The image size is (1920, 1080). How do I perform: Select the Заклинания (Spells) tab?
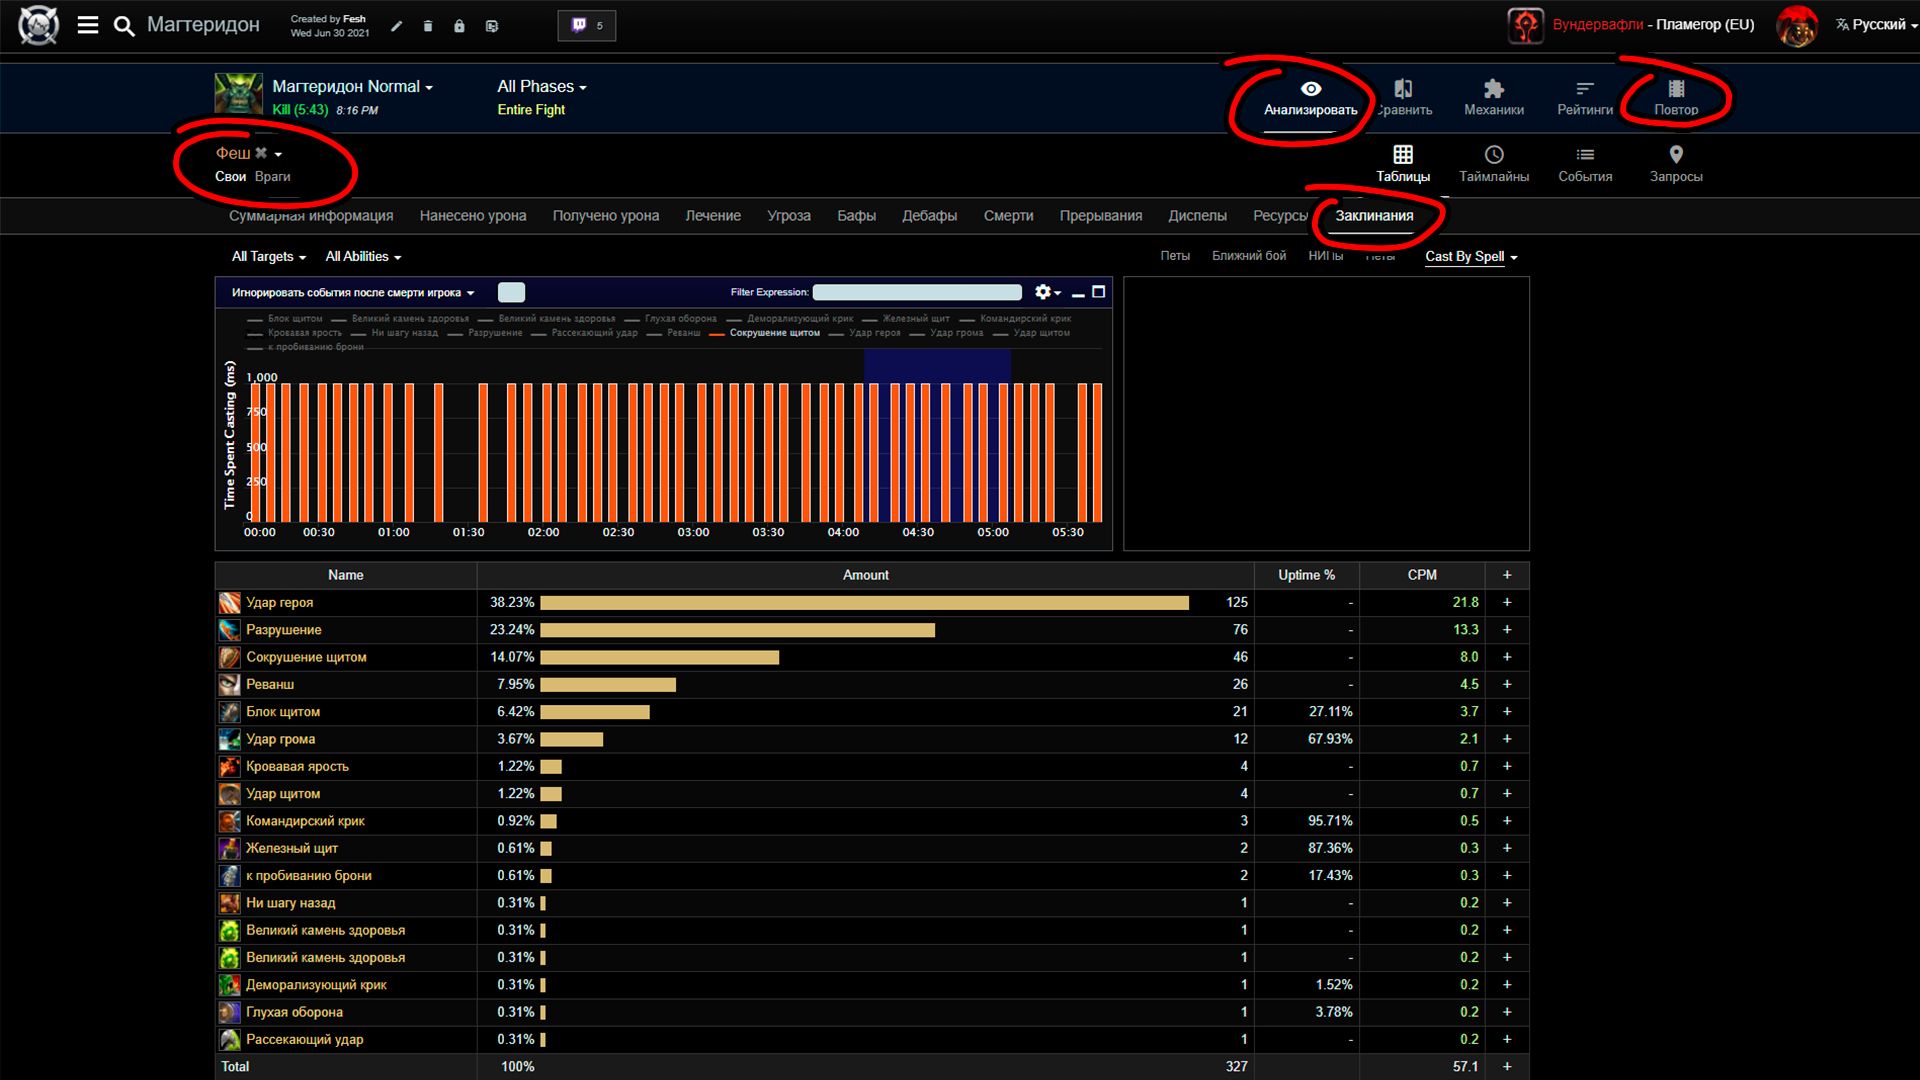click(x=1374, y=215)
